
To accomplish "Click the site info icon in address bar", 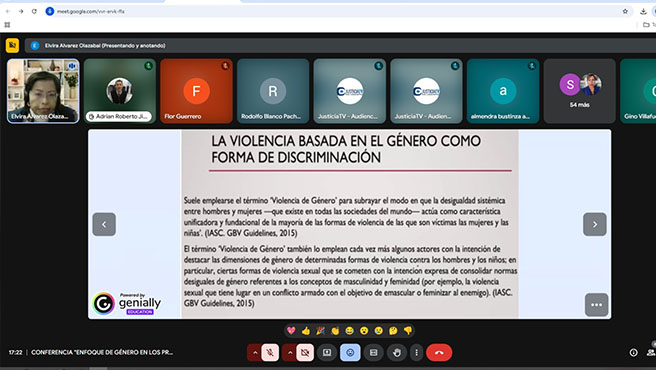I will click(x=50, y=11).
